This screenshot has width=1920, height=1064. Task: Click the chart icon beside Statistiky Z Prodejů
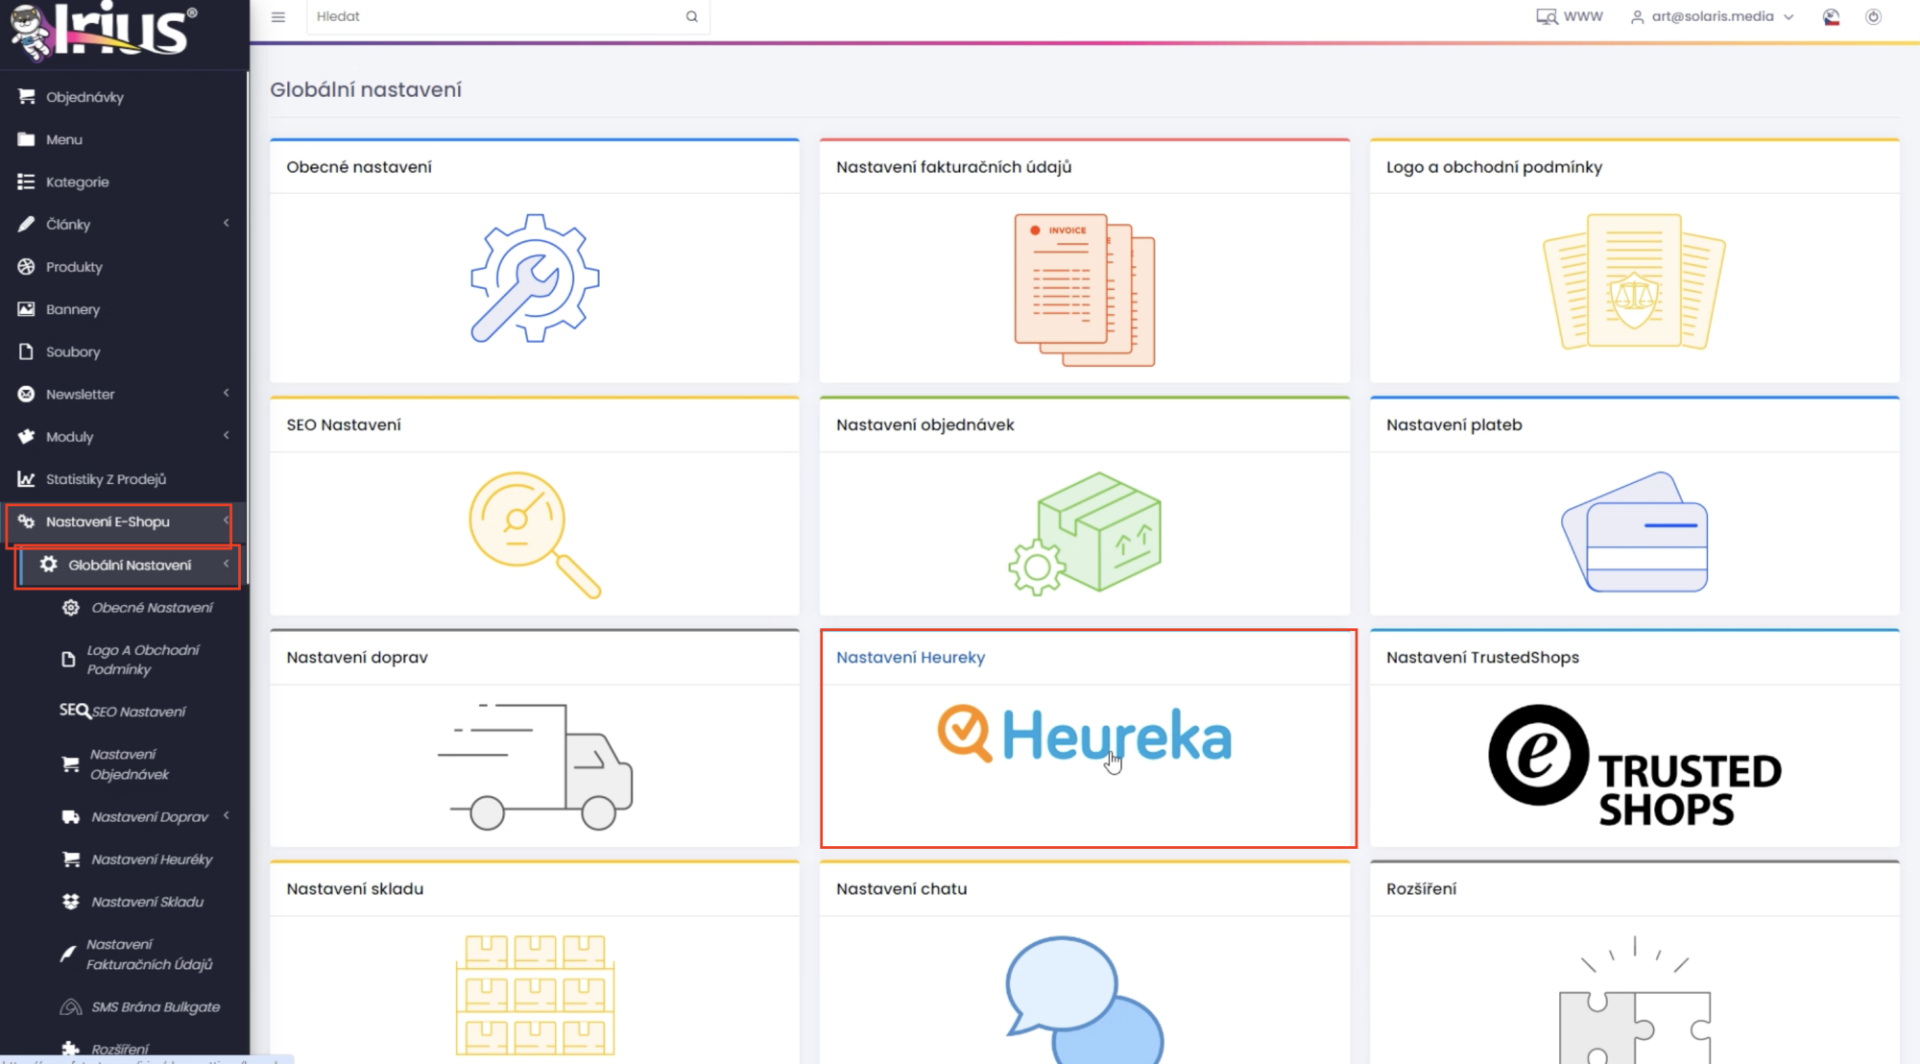pyautogui.click(x=26, y=479)
